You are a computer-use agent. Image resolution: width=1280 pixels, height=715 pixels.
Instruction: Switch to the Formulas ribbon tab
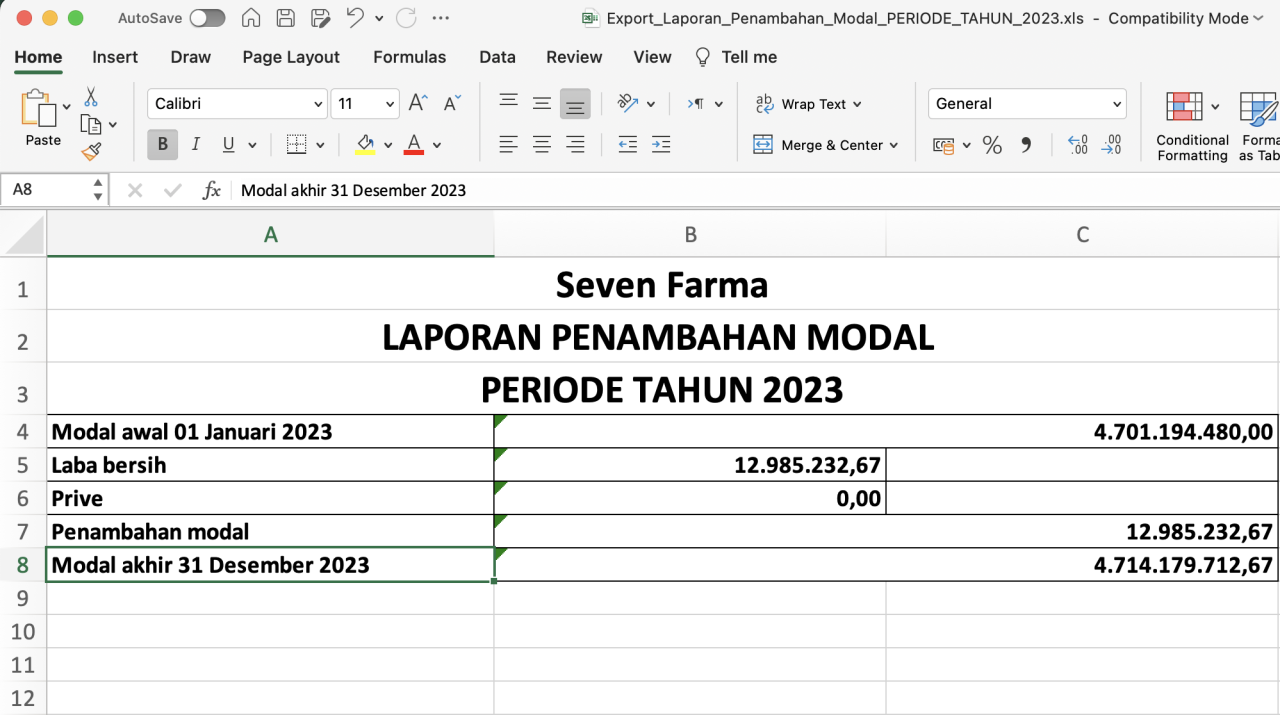pos(410,57)
